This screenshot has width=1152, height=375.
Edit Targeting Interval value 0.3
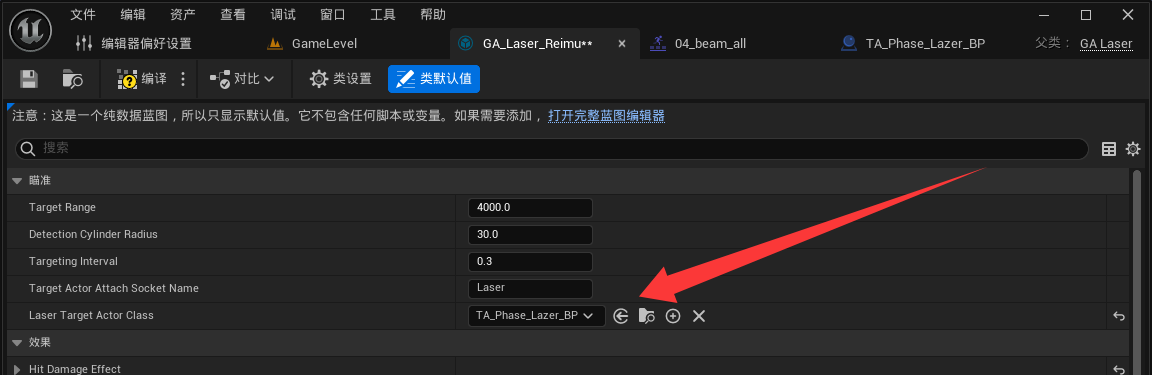pos(530,262)
